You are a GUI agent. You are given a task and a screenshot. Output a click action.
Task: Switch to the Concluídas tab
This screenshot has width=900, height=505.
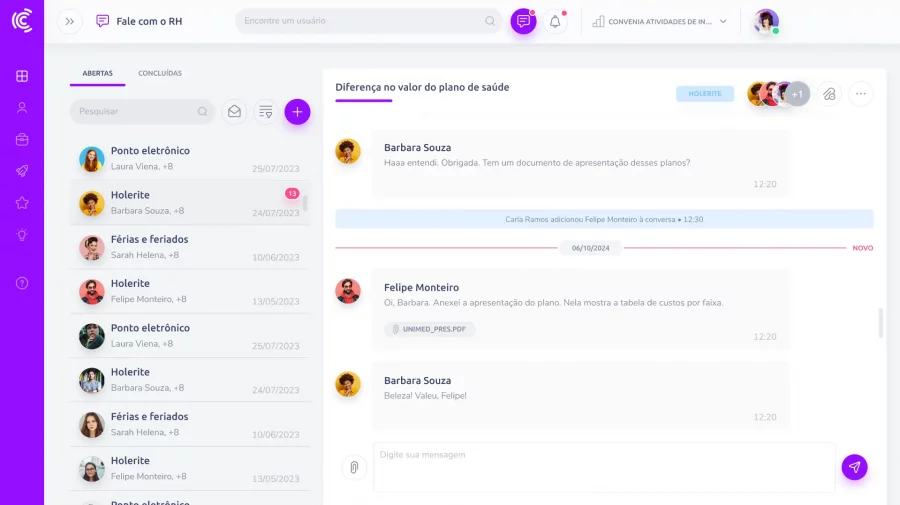160,73
